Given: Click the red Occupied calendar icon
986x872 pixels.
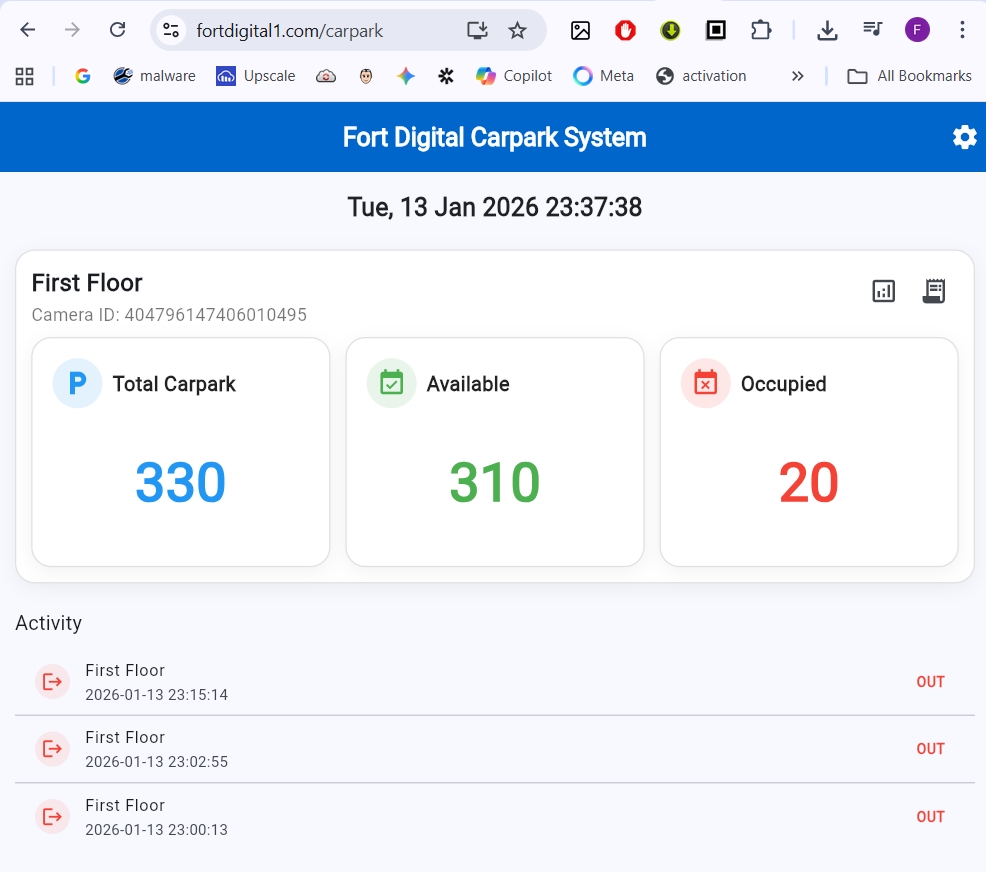Looking at the screenshot, I should click(705, 383).
